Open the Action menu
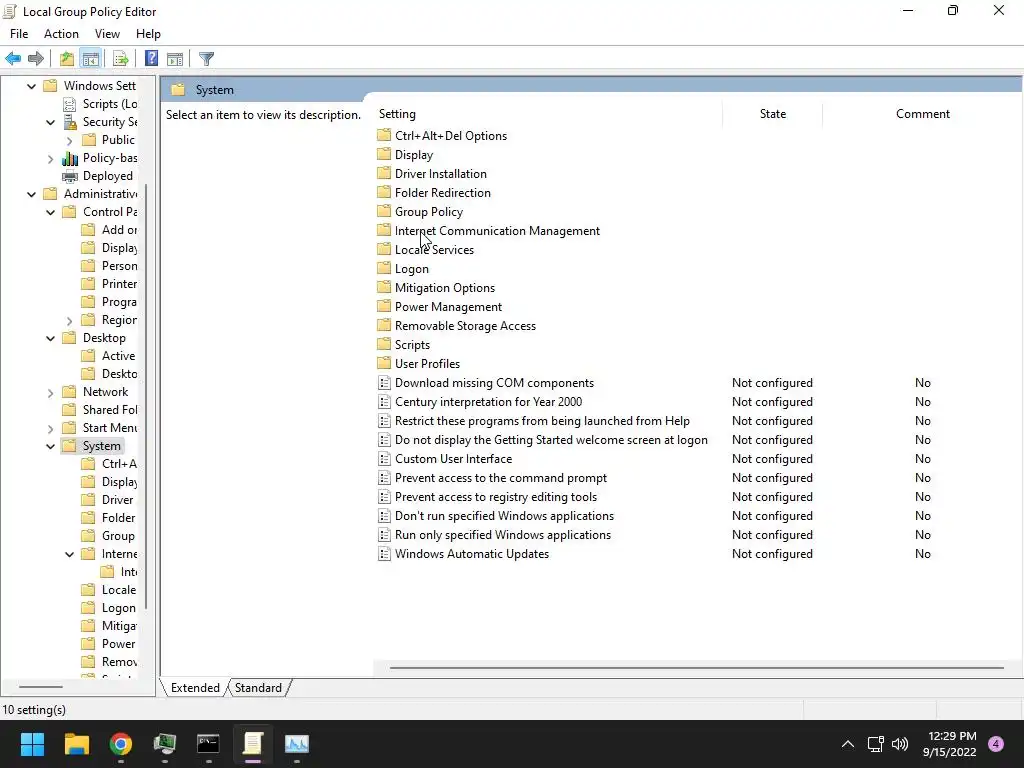Image resolution: width=1024 pixels, height=768 pixels. 61,34
